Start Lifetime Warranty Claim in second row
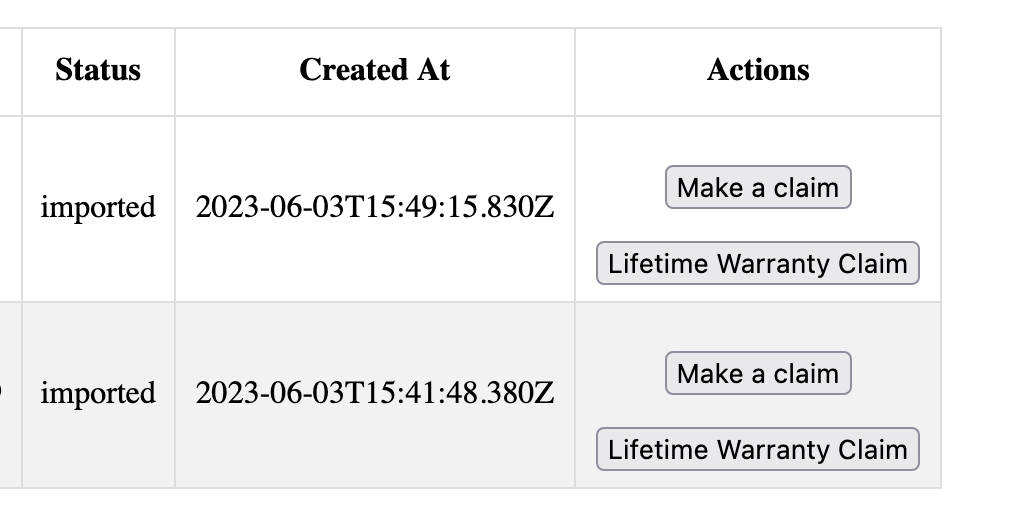The image size is (1034, 522). pos(758,450)
